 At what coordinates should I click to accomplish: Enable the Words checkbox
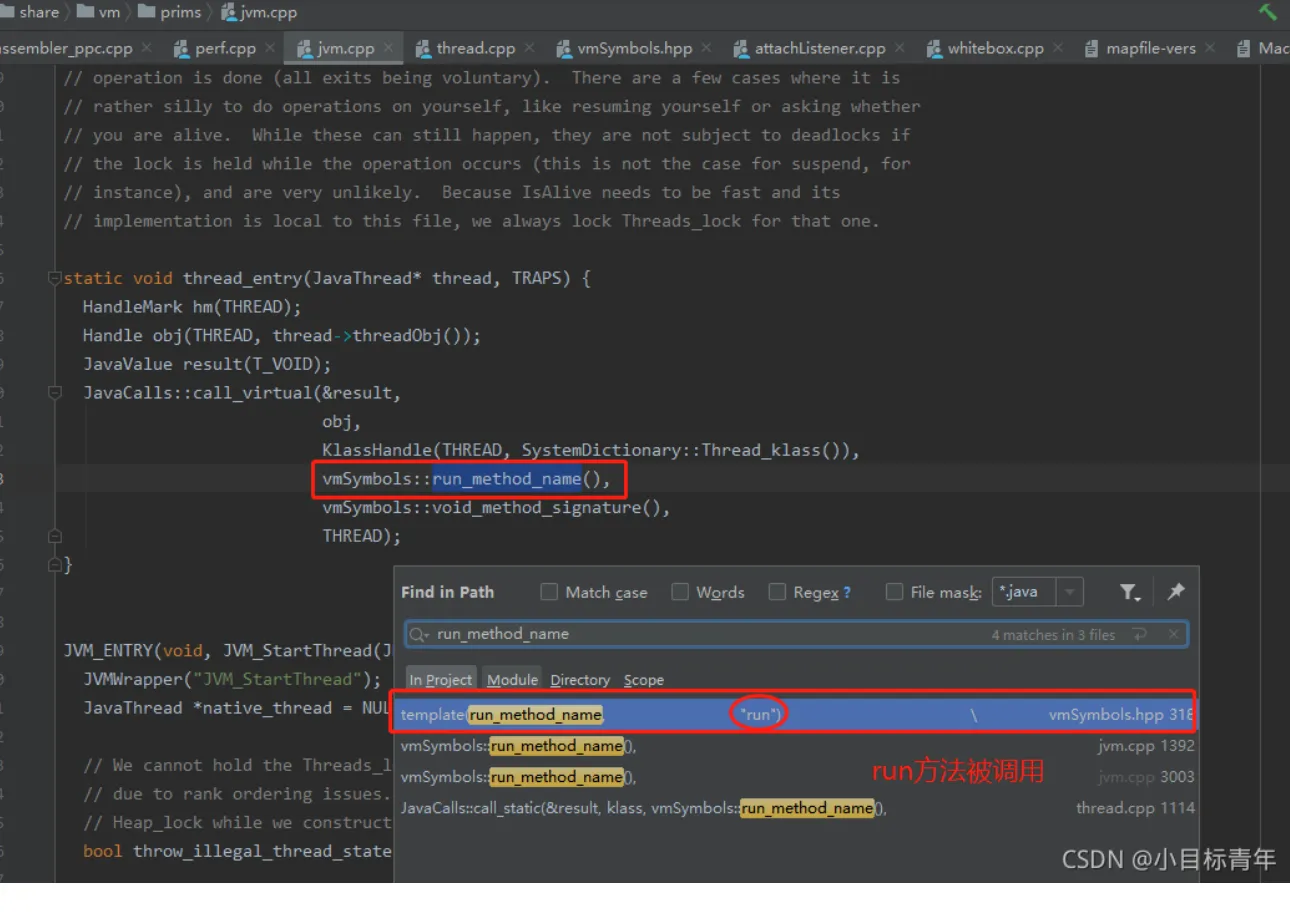[x=680, y=592]
